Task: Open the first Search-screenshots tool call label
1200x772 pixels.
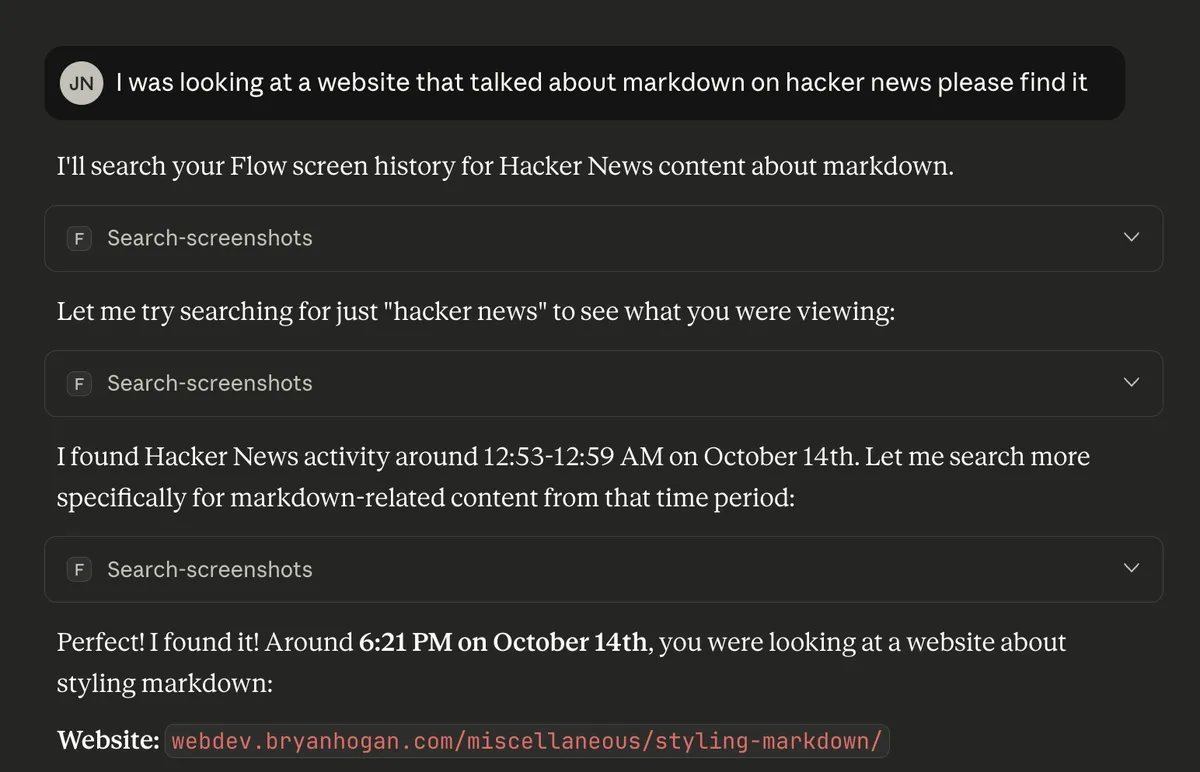Action: pyautogui.click(x=210, y=238)
